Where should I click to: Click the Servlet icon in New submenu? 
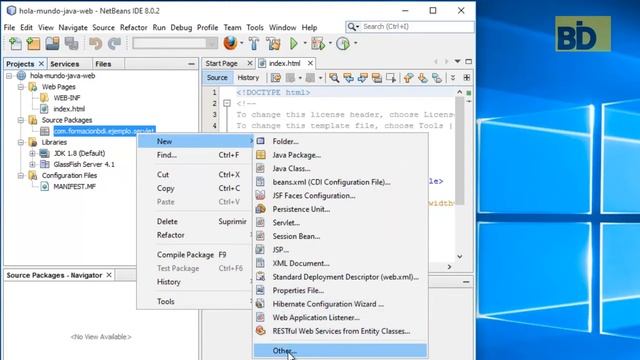260,222
